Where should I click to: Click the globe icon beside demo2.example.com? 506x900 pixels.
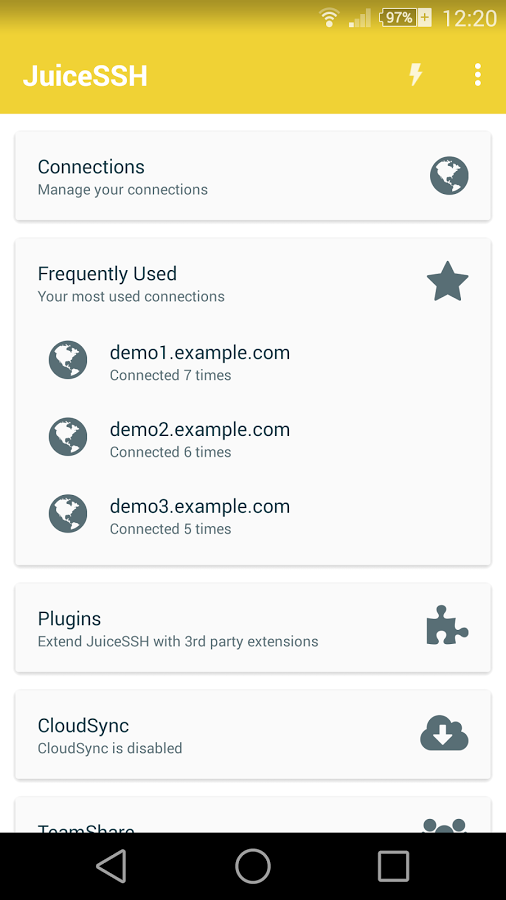68,437
